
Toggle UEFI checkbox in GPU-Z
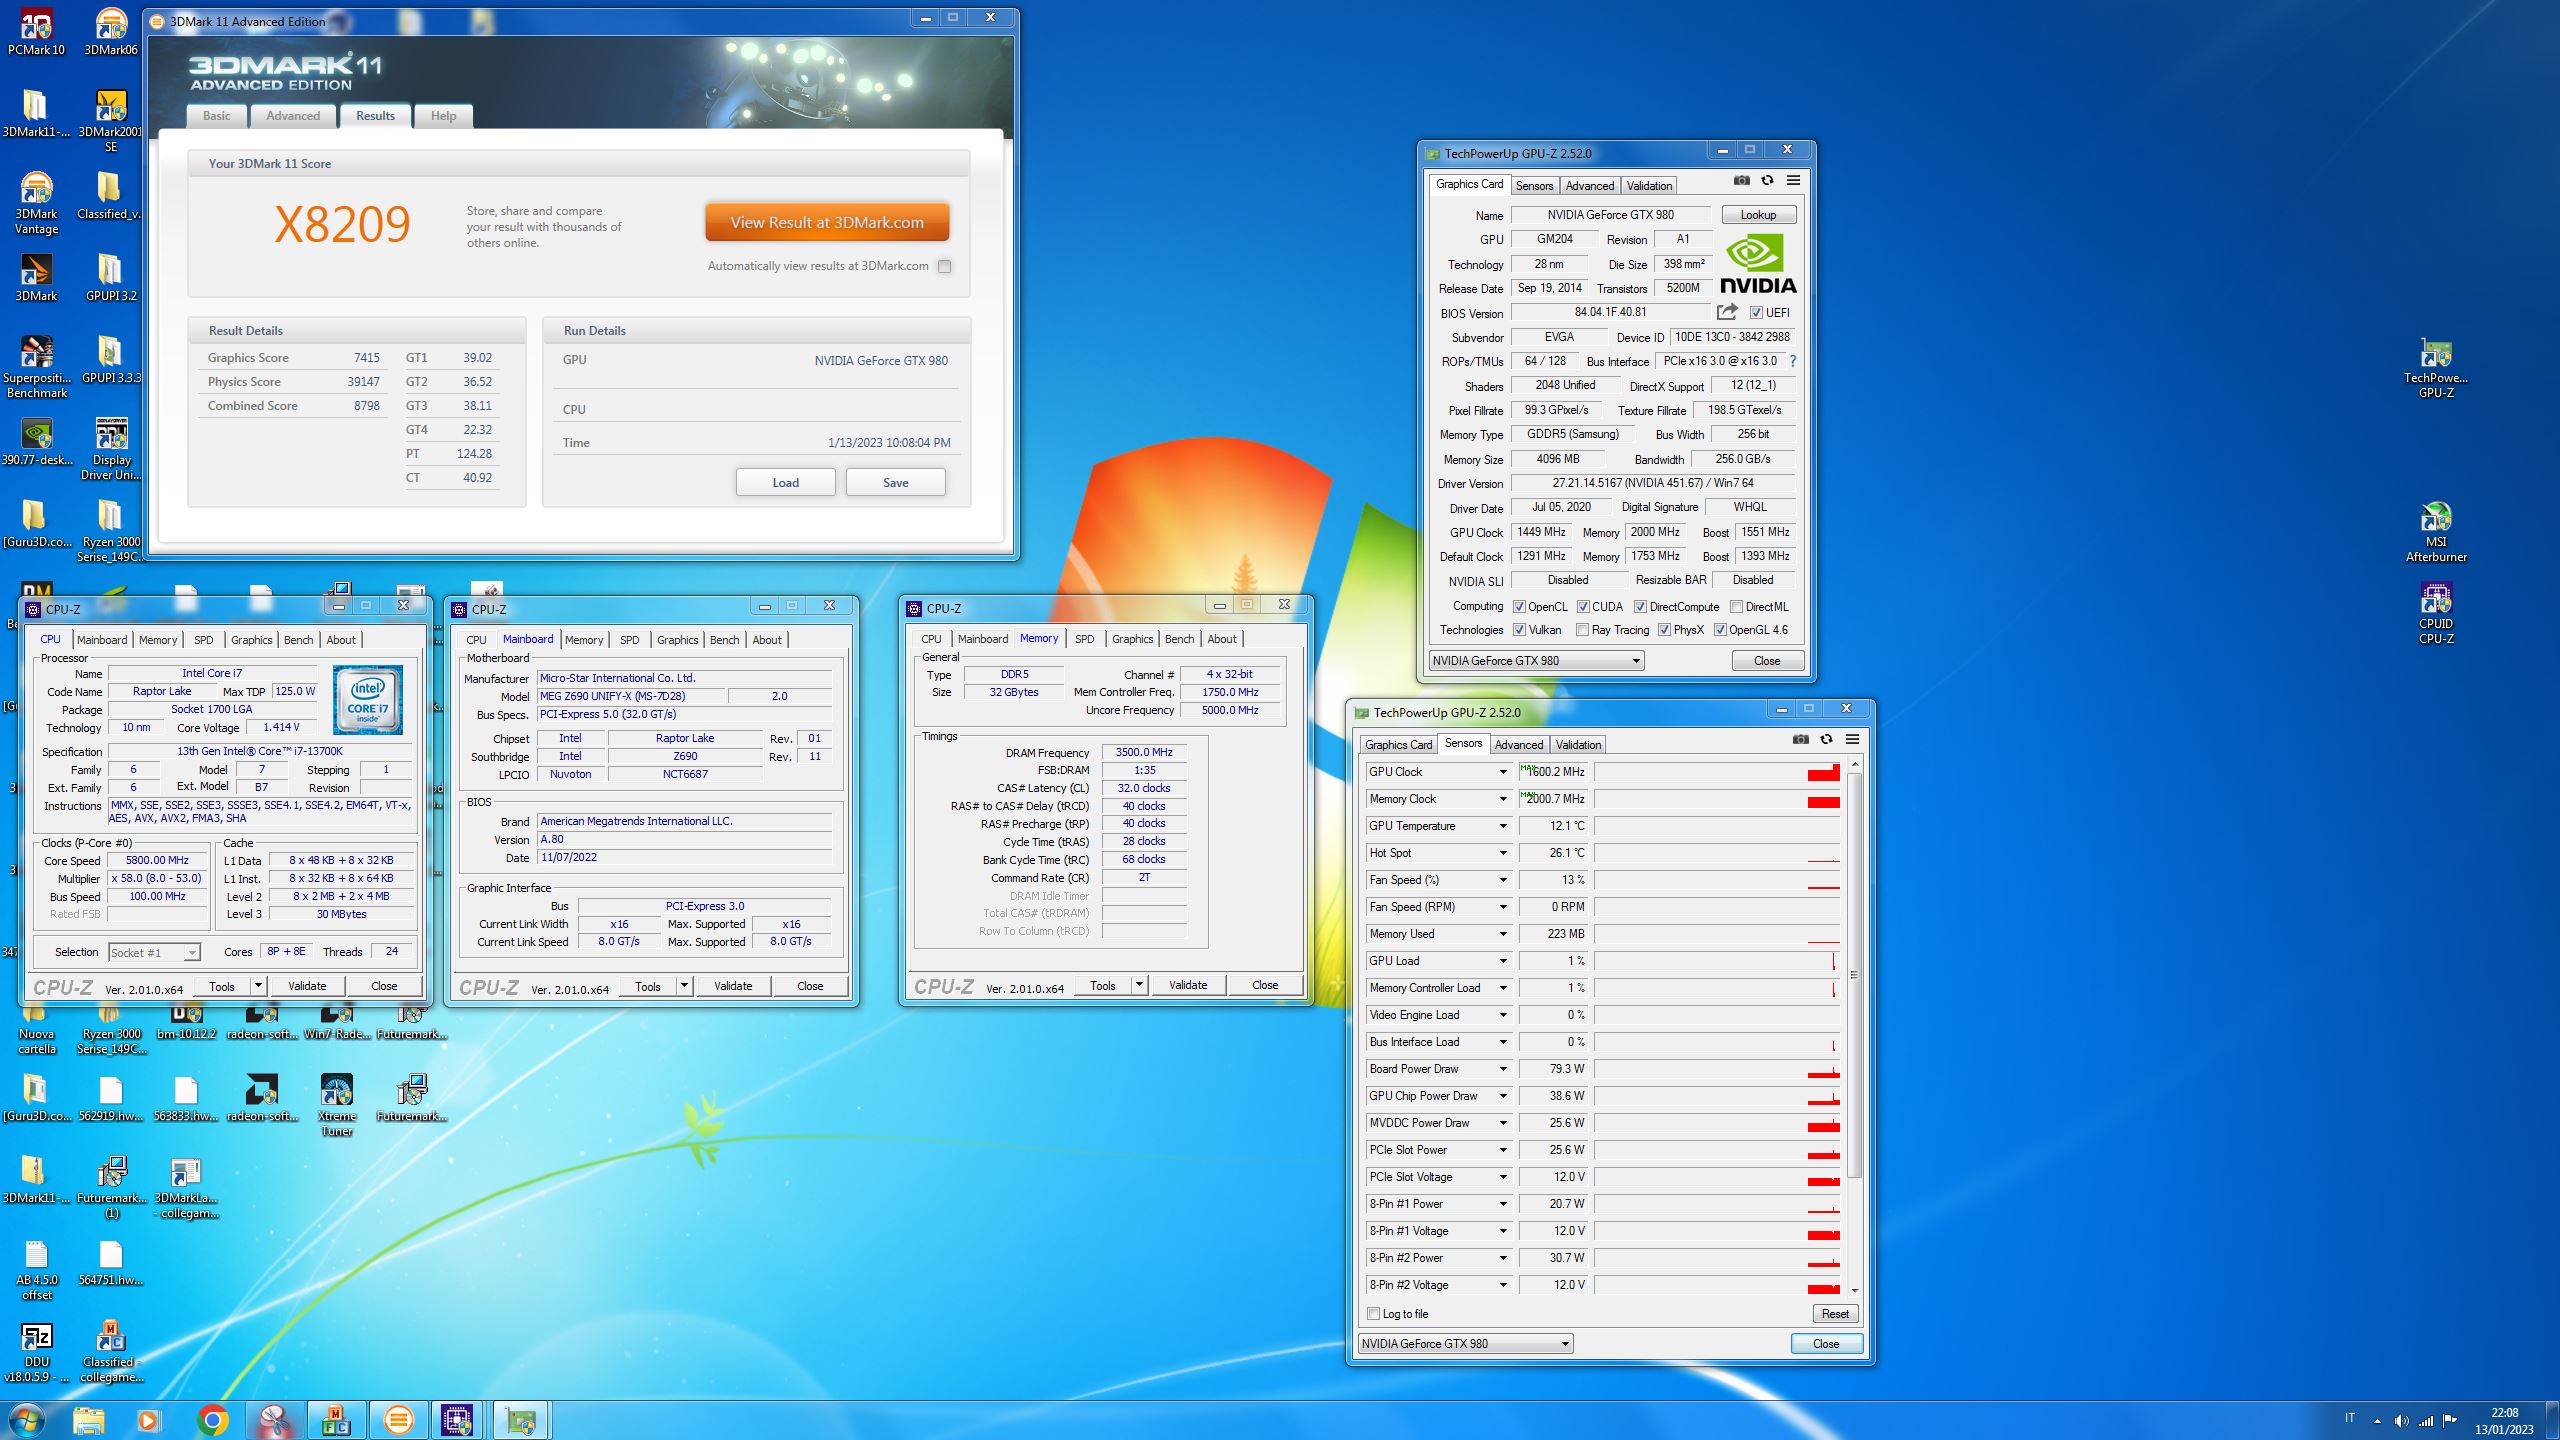pos(1756,313)
